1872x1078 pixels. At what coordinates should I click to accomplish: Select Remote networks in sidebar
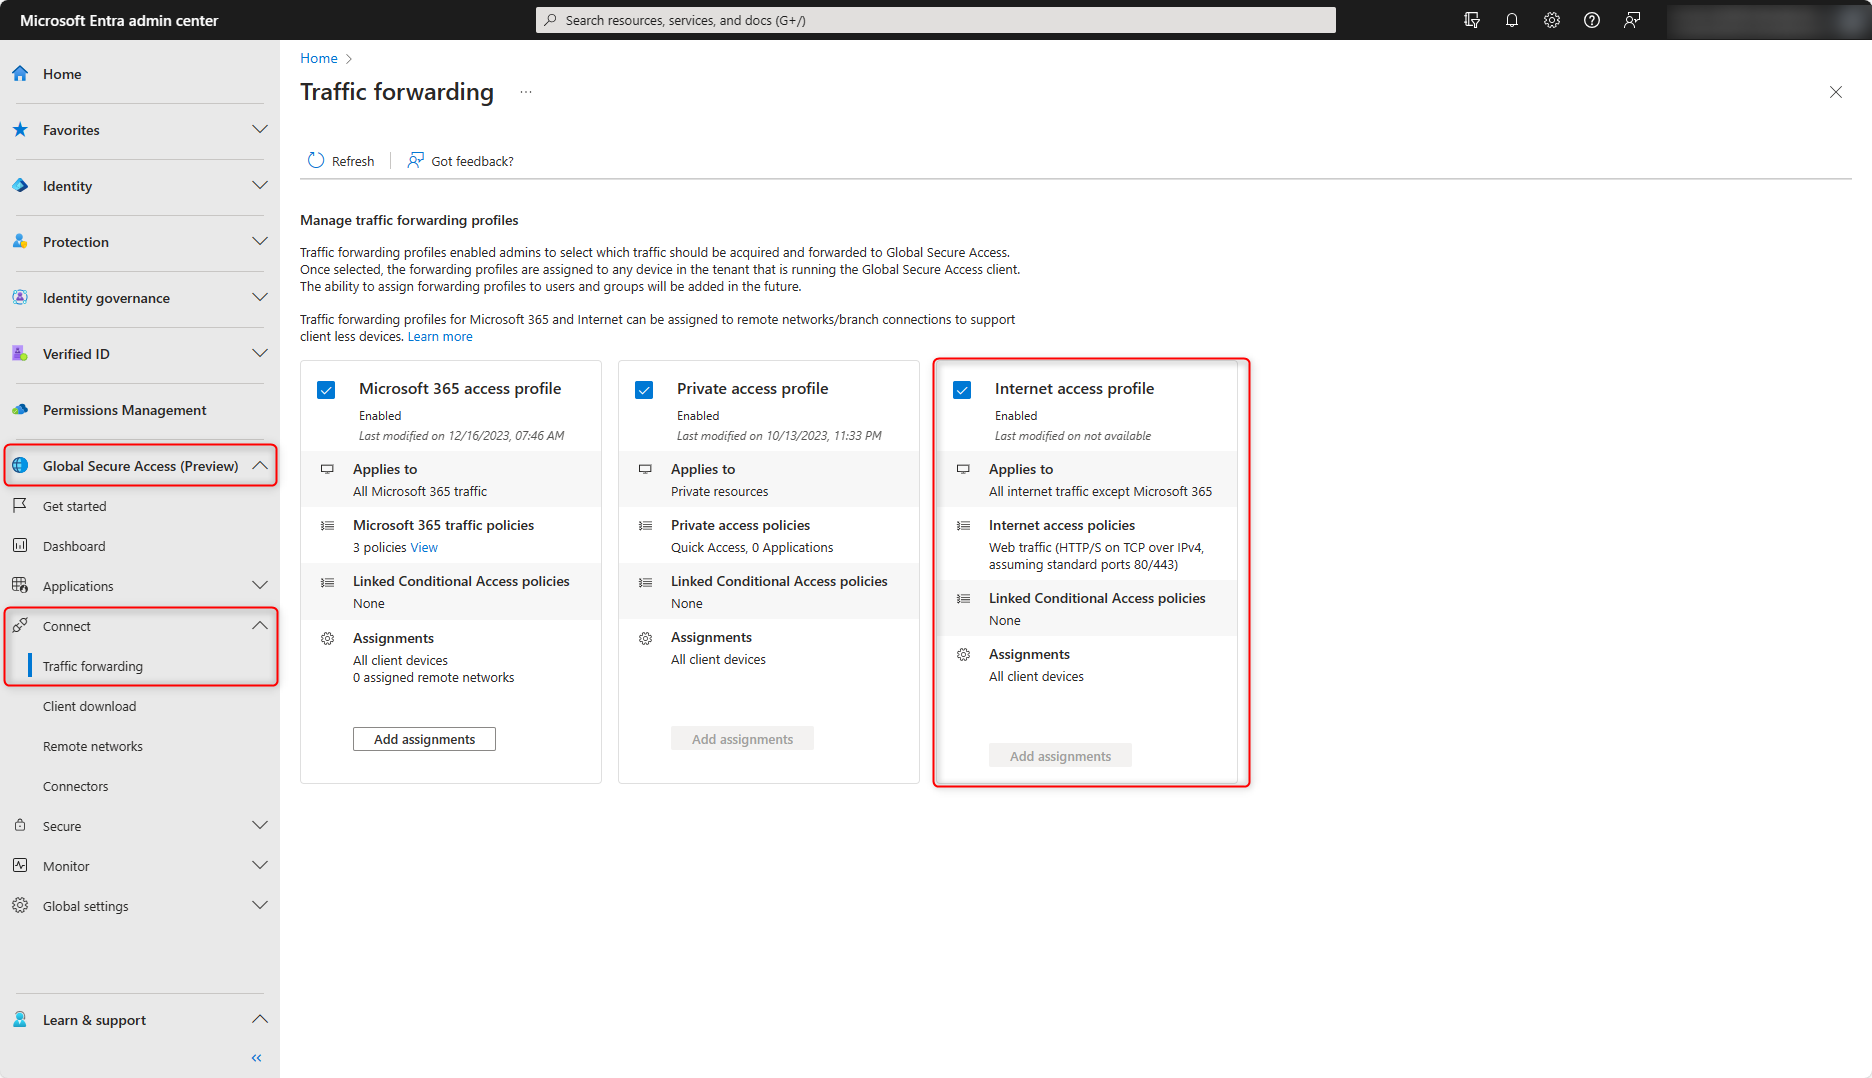92,745
